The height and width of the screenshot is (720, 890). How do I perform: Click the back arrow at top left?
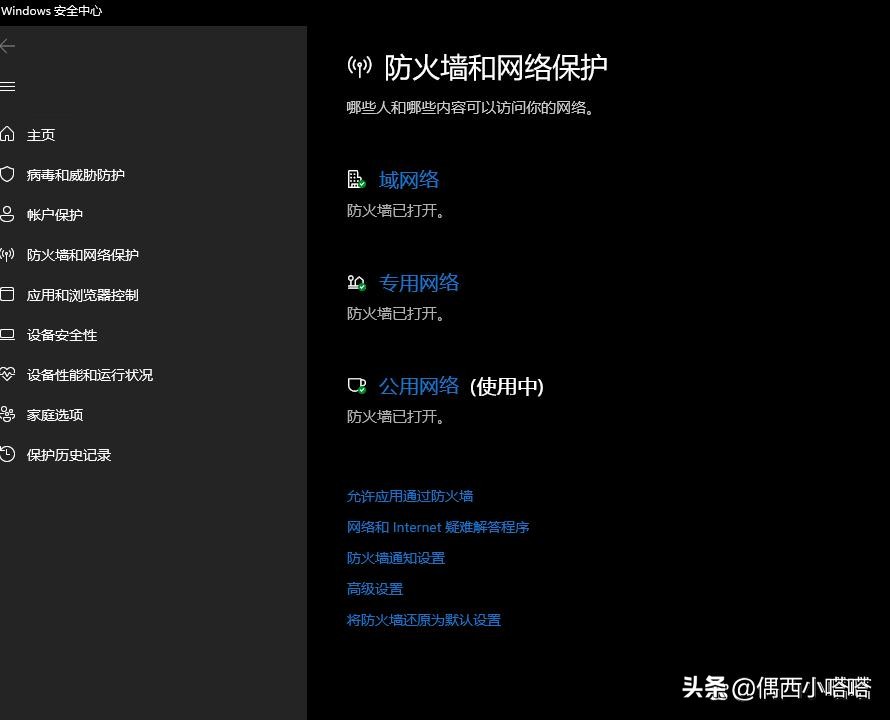point(8,45)
